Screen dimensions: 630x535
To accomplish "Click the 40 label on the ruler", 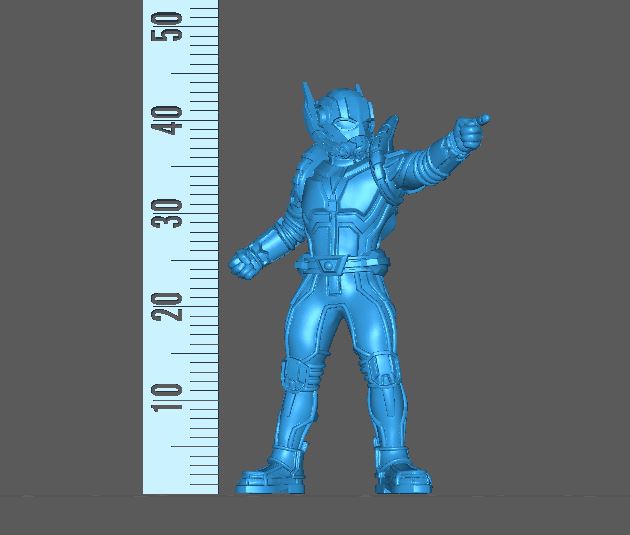I will [x=172, y=120].
